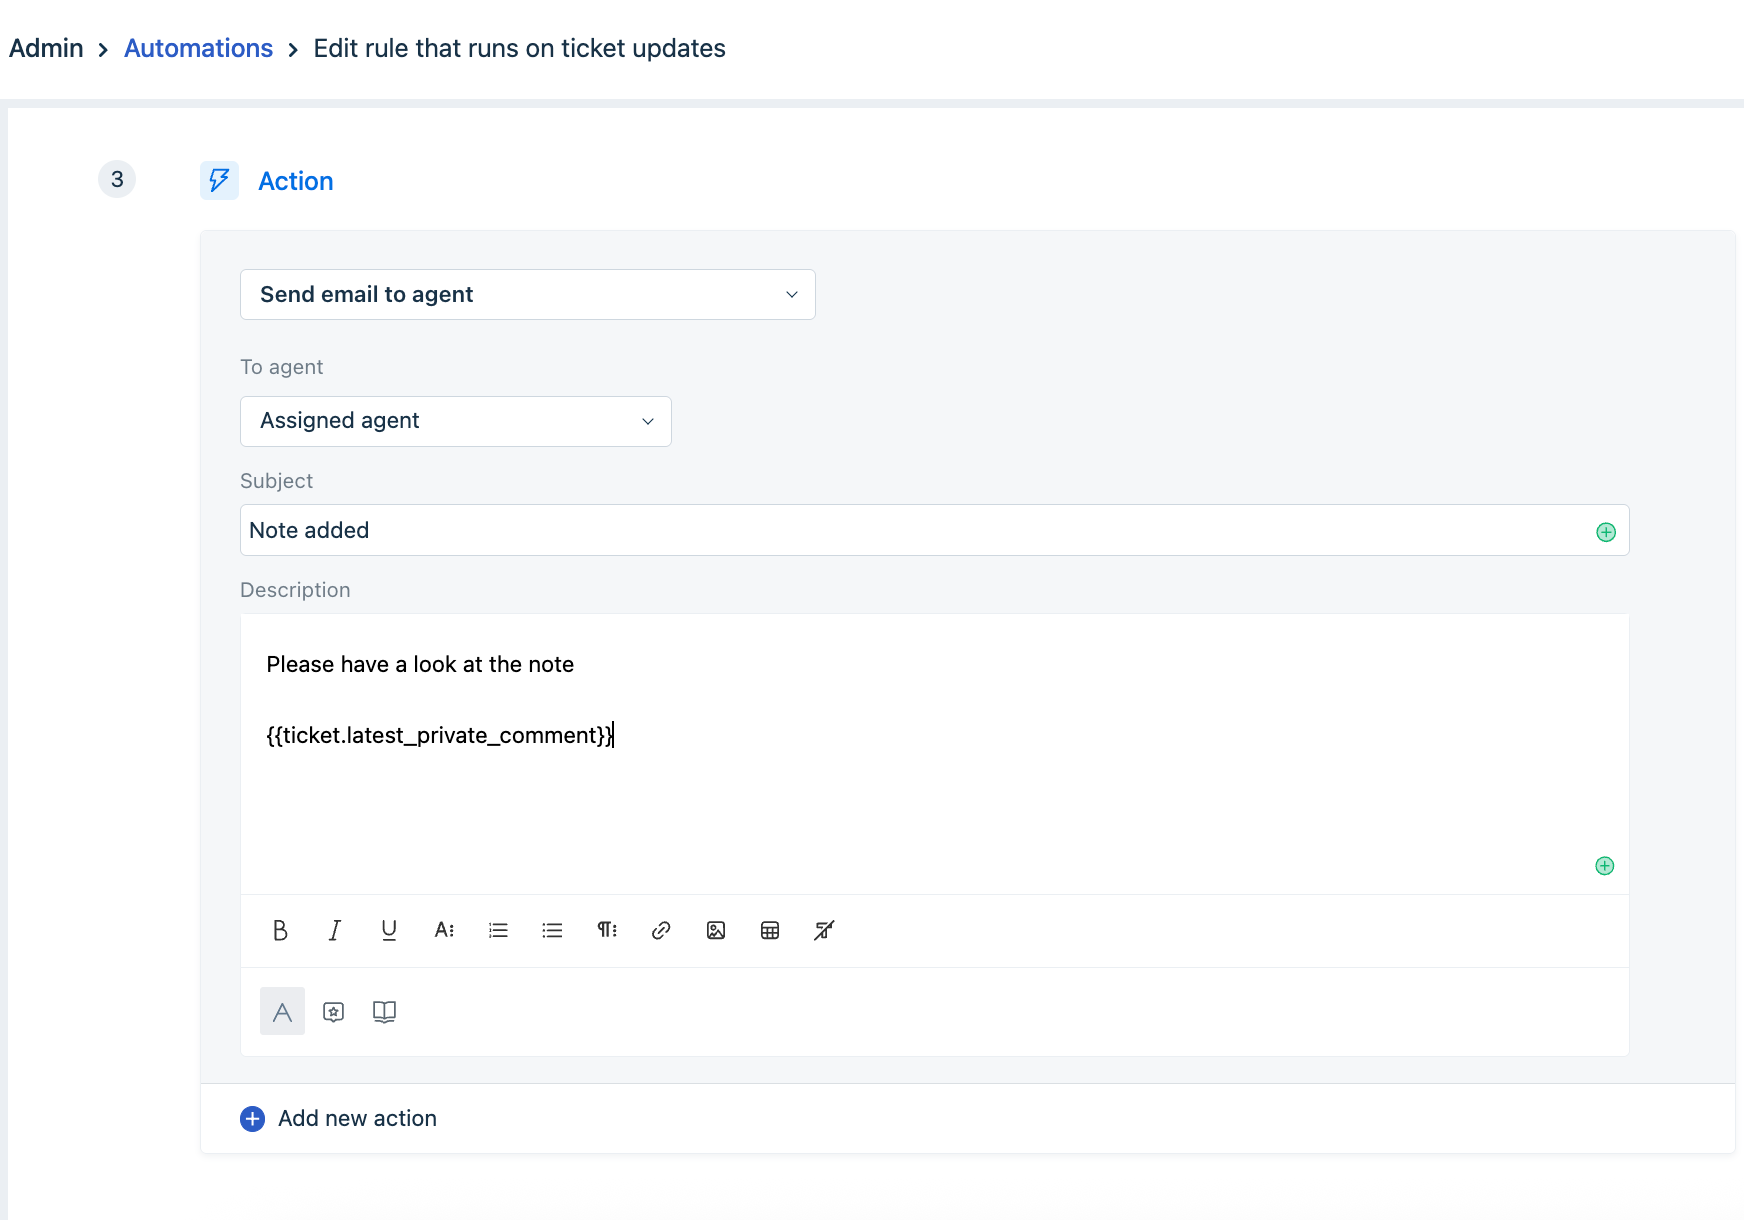Clear text formatting in the editor
1744x1220 pixels.
point(824,930)
